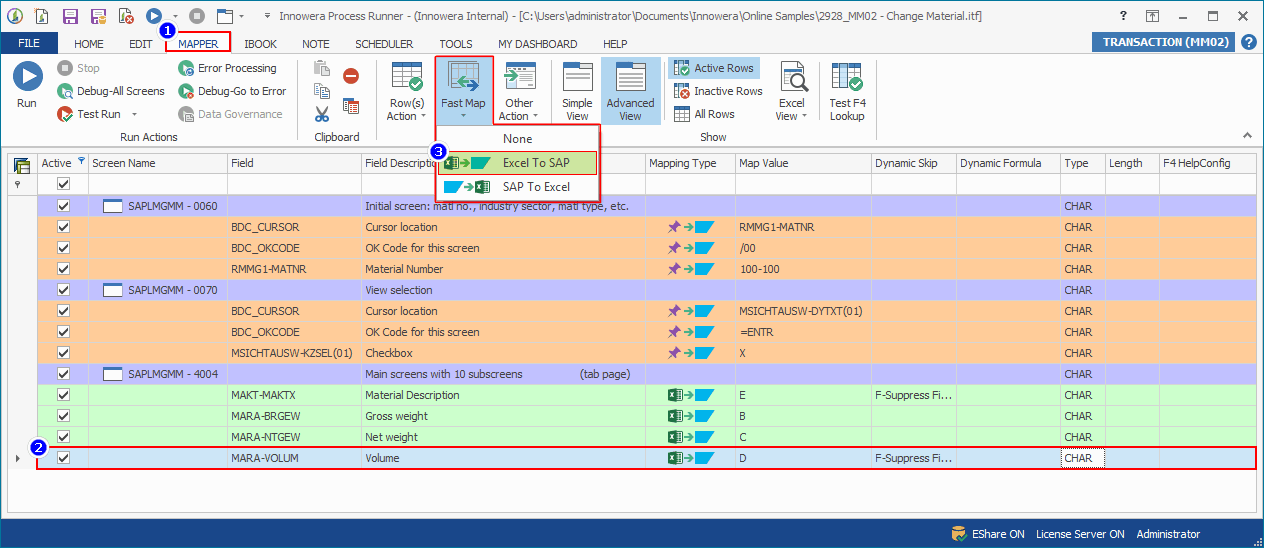Click the ribbon display options icon

coord(1153,16)
